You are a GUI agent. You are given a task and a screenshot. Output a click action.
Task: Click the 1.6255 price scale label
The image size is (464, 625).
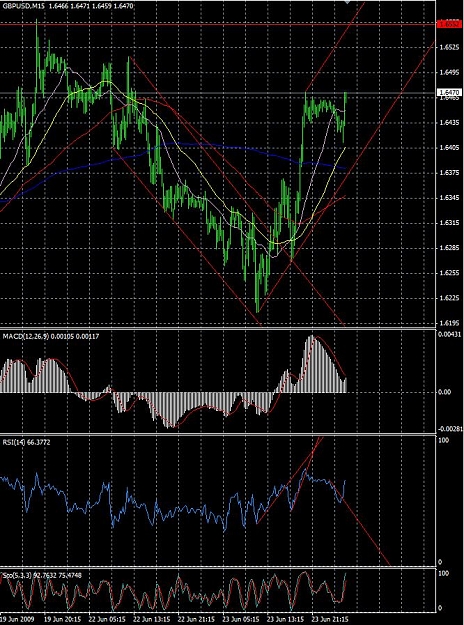[448, 273]
